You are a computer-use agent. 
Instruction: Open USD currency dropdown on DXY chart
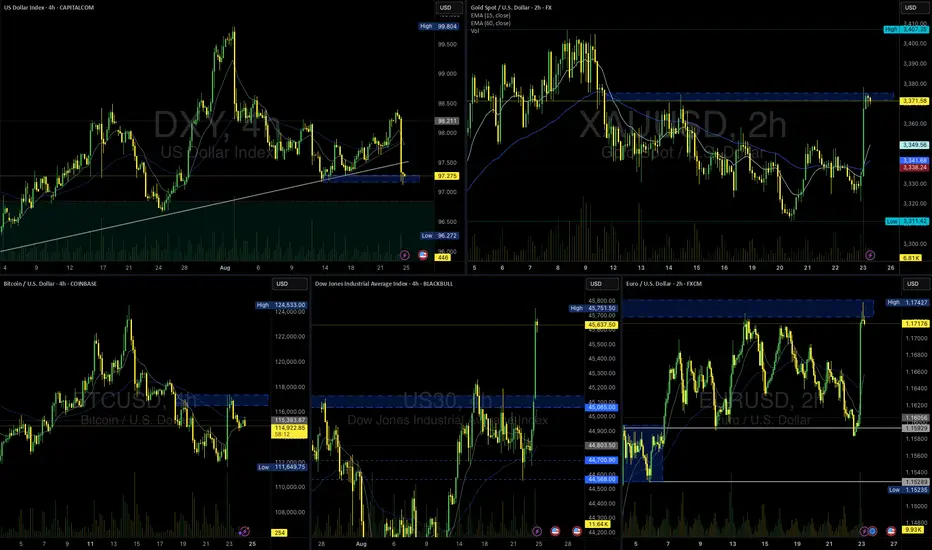451,8
